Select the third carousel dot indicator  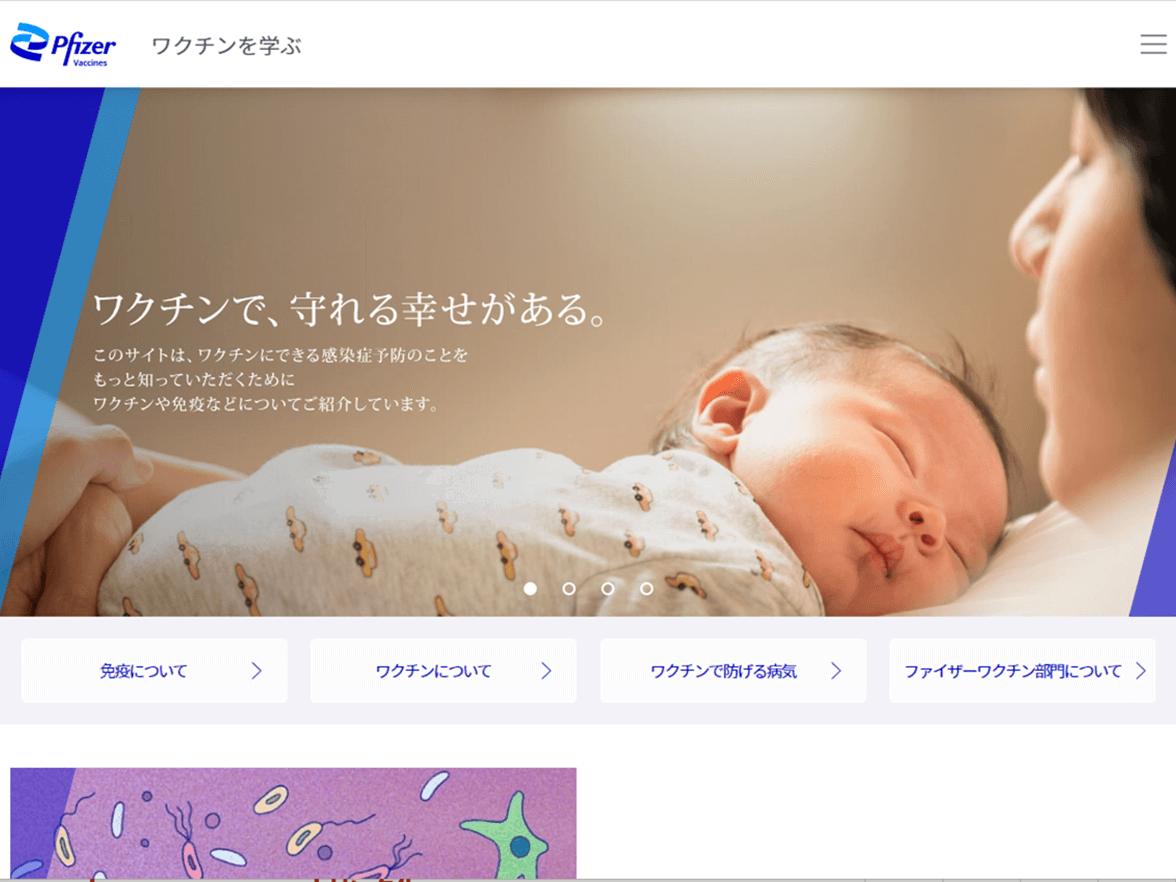pos(608,589)
